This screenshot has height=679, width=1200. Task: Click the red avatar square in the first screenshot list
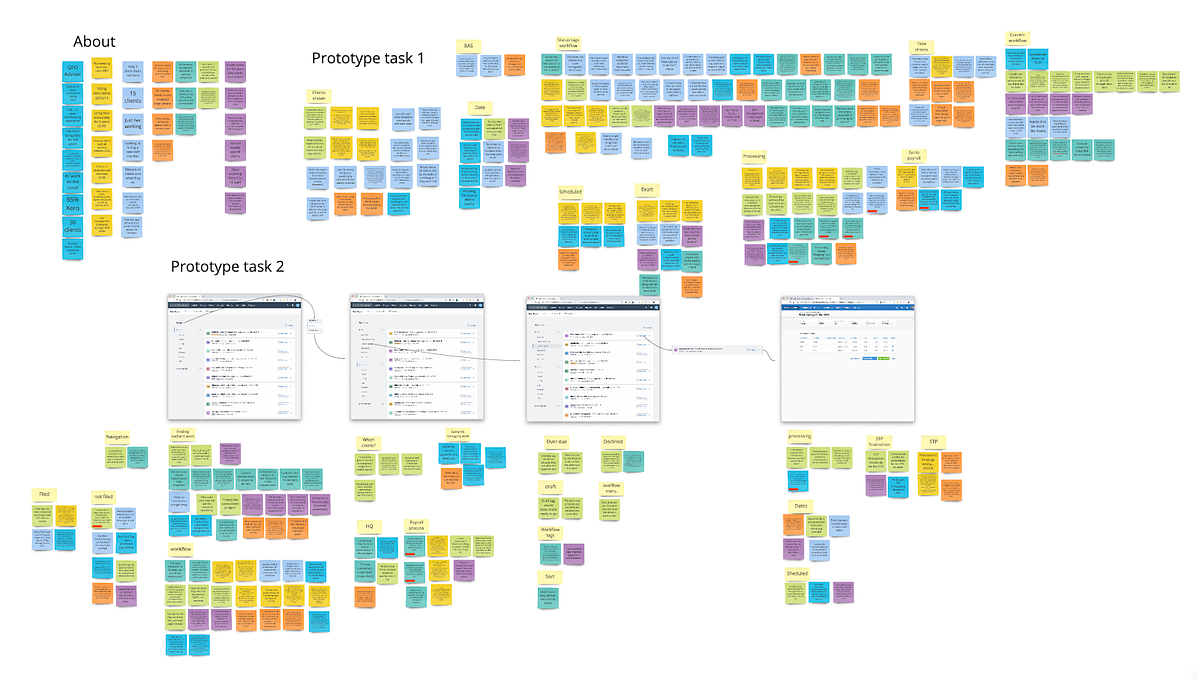pos(208,370)
